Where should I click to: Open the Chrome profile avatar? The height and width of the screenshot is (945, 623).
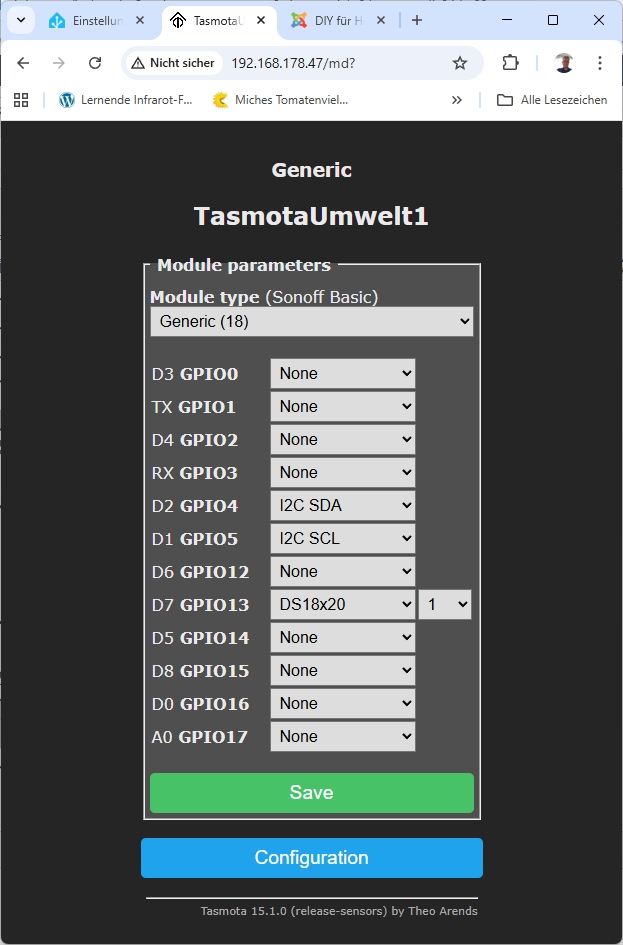pos(564,63)
